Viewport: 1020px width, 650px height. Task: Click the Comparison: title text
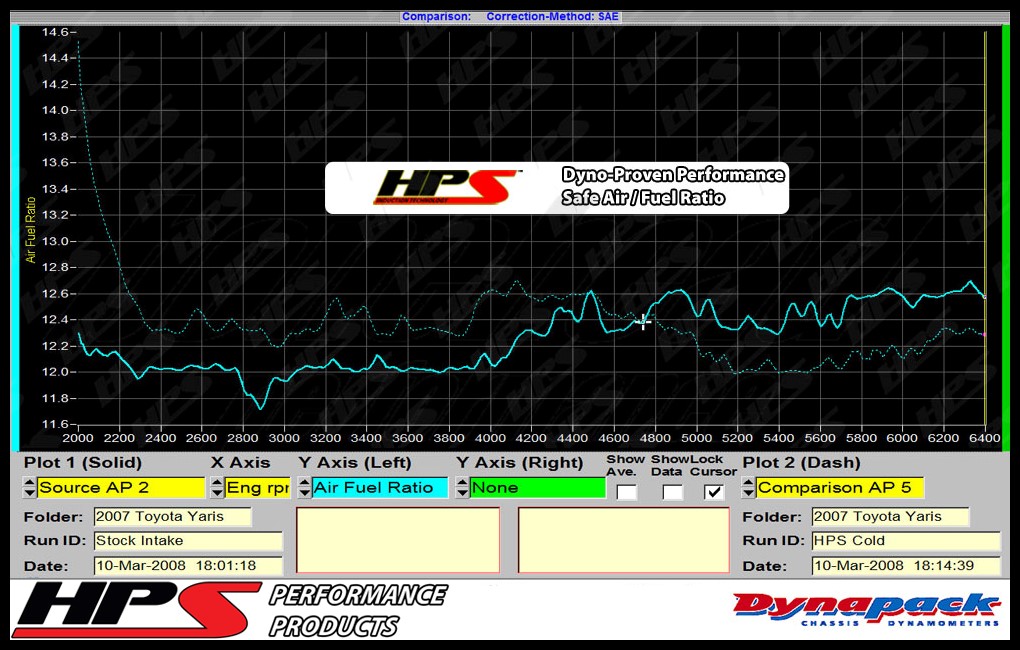436,16
